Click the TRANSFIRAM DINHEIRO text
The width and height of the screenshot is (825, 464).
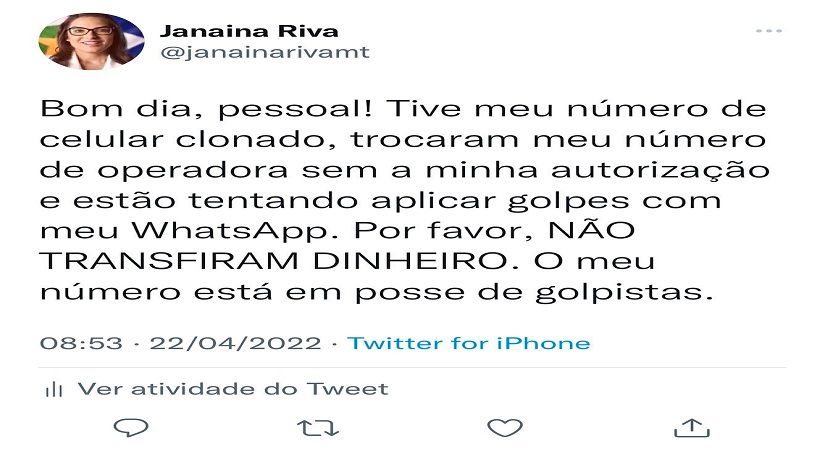pos(275,261)
